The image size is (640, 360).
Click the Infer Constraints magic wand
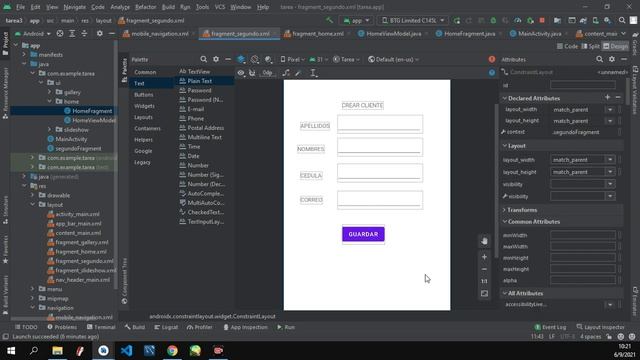tap(298, 73)
